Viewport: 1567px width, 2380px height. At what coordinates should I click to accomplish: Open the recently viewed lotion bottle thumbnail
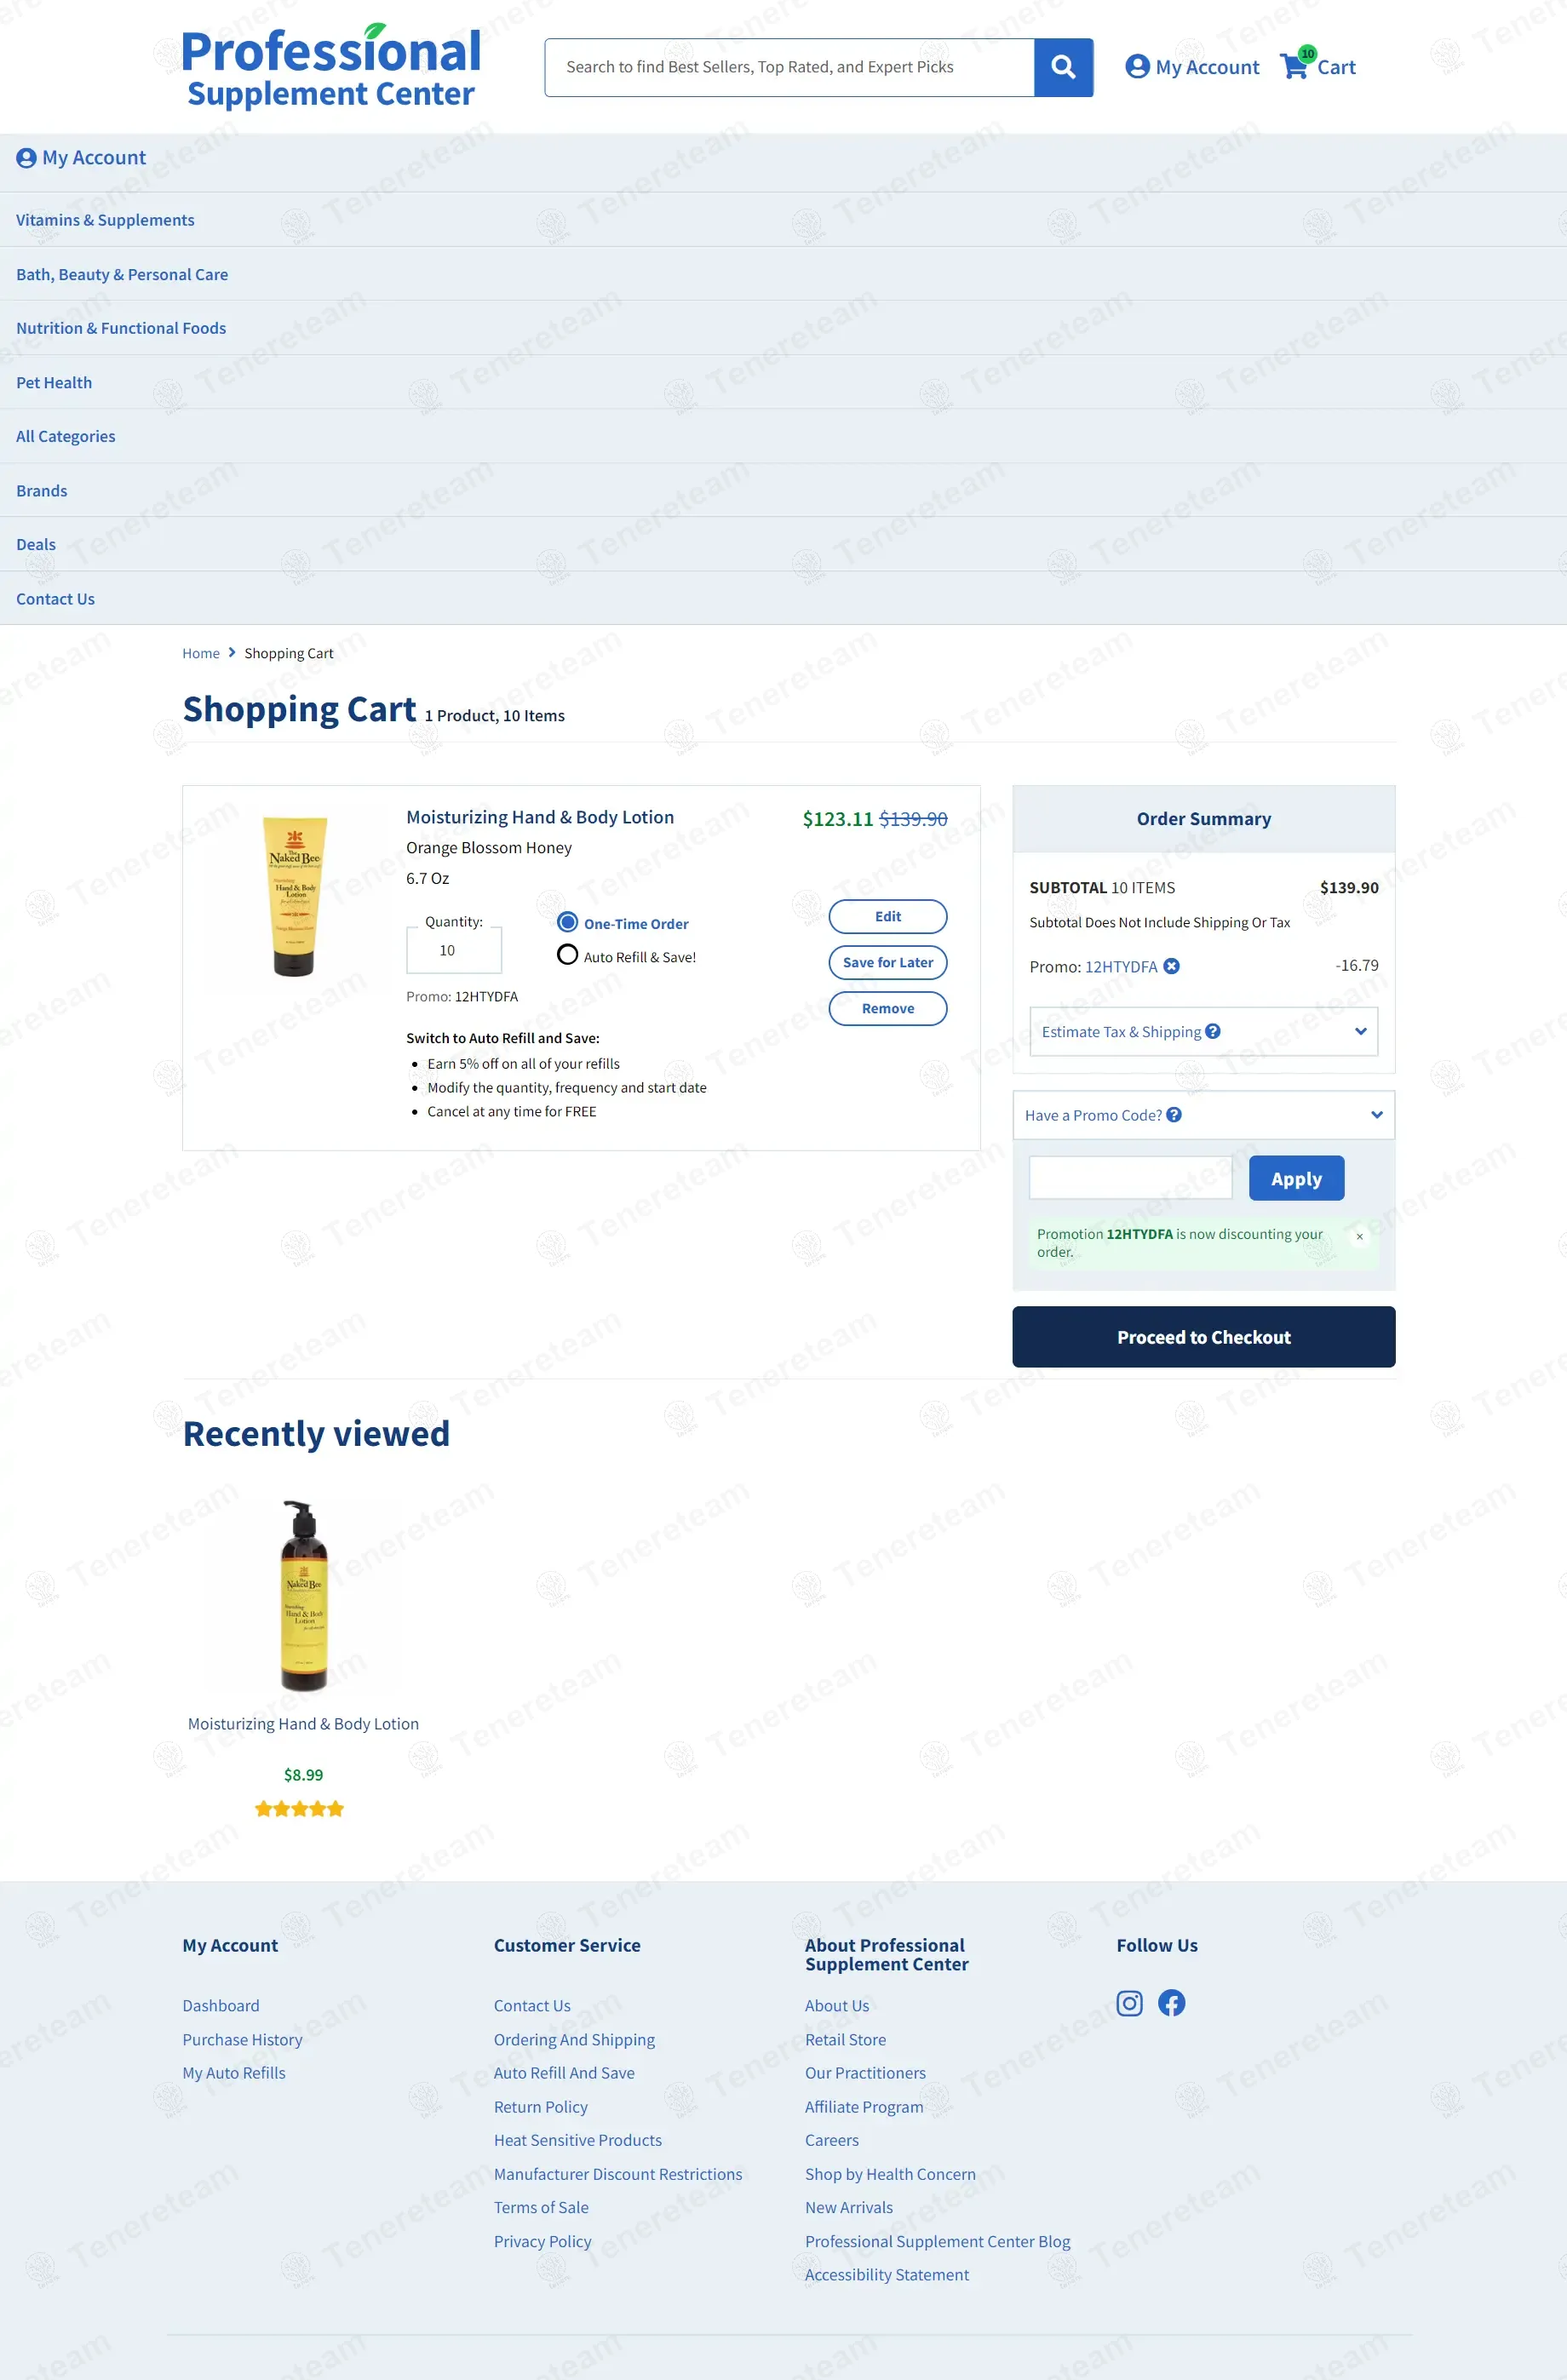tap(303, 1594)
